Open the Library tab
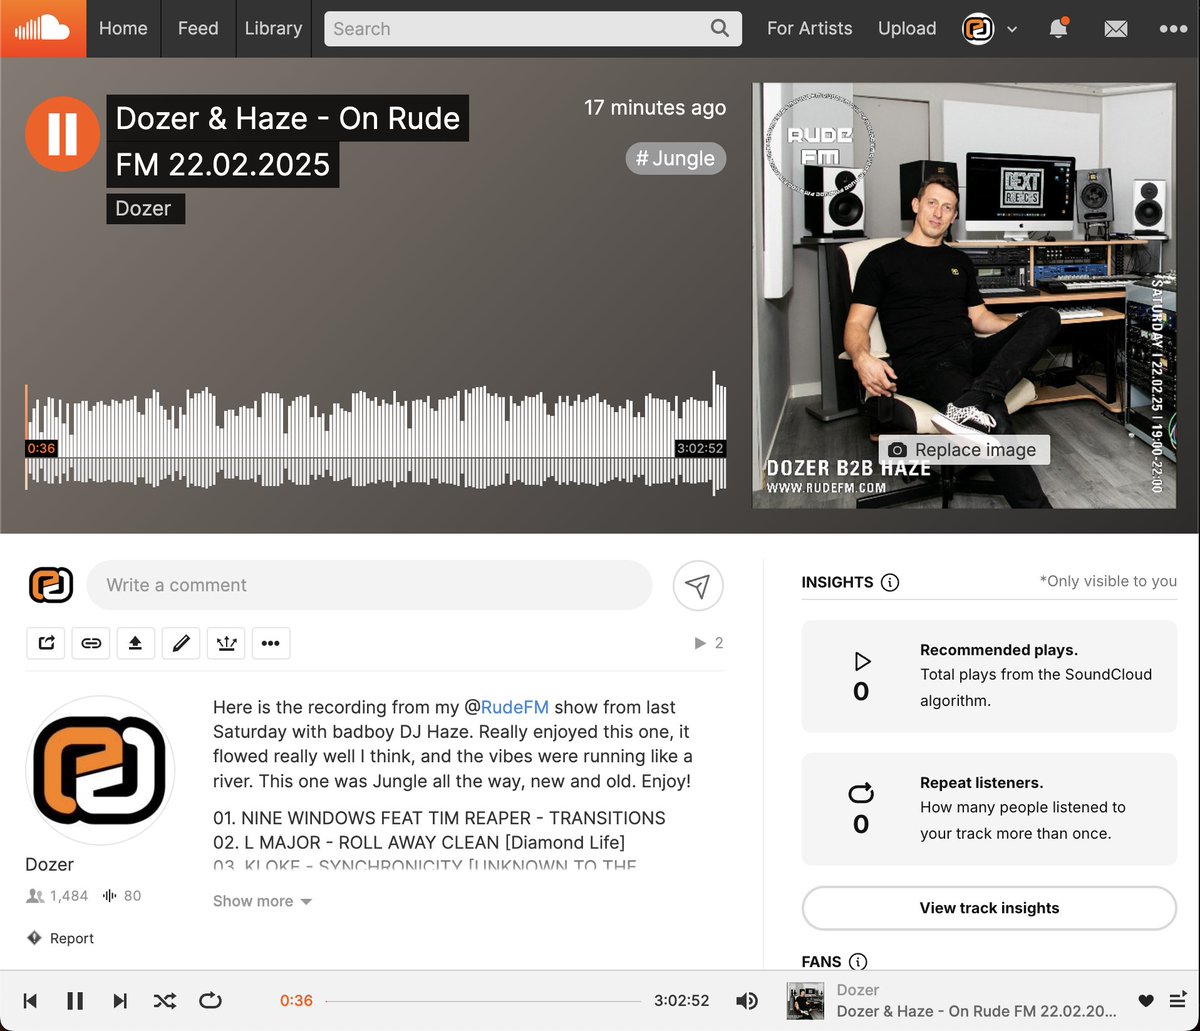Image resolution: width=1200 pixels, height=1031 pixels. tap(273, 28)
